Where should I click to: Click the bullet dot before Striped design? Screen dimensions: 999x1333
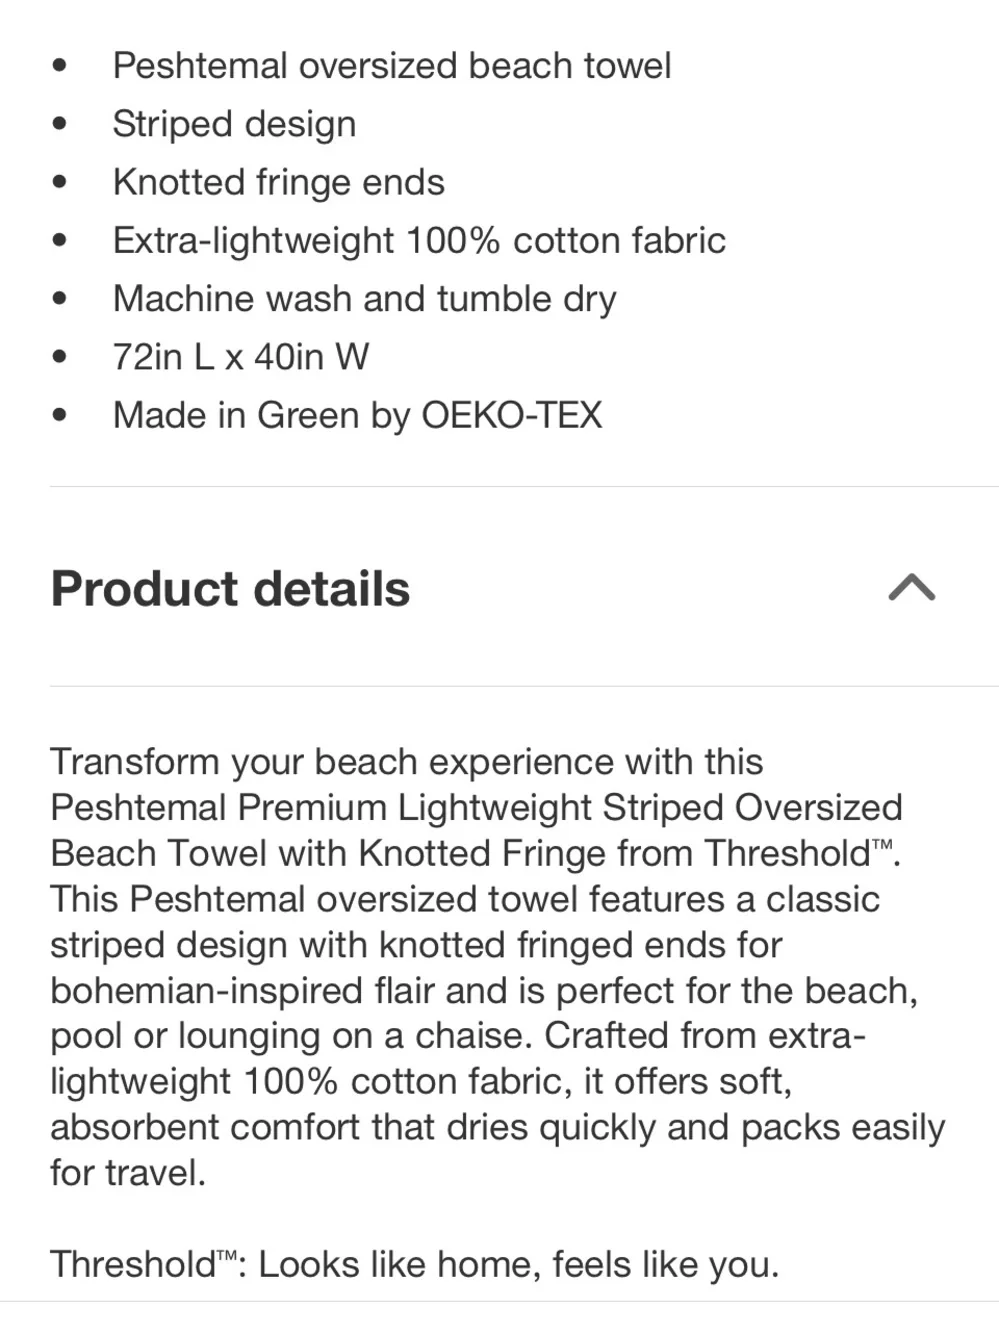click(x=60, y=124)
